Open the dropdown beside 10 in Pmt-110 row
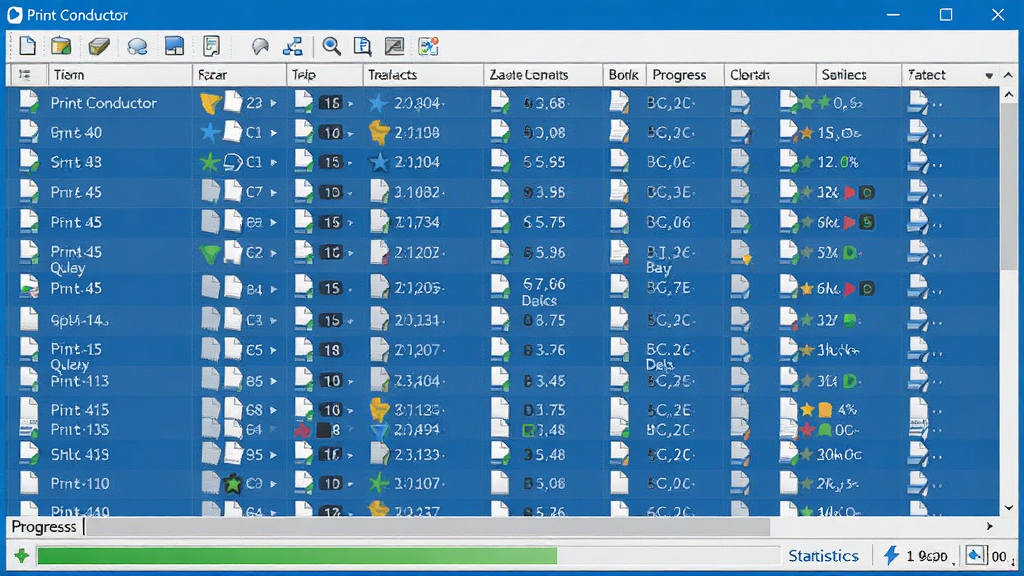Viewport: 1024px width, 576px height. (351, 484)
